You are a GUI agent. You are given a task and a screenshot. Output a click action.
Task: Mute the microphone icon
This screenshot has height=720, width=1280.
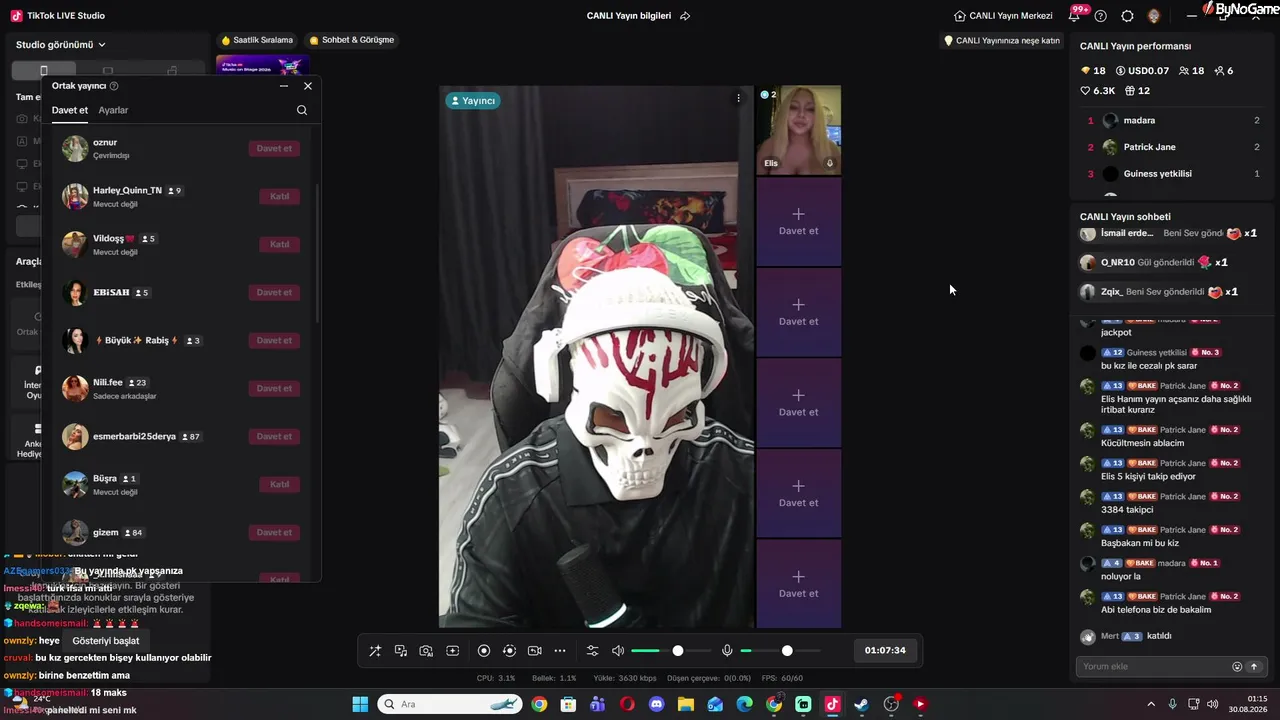pos(727,651)
